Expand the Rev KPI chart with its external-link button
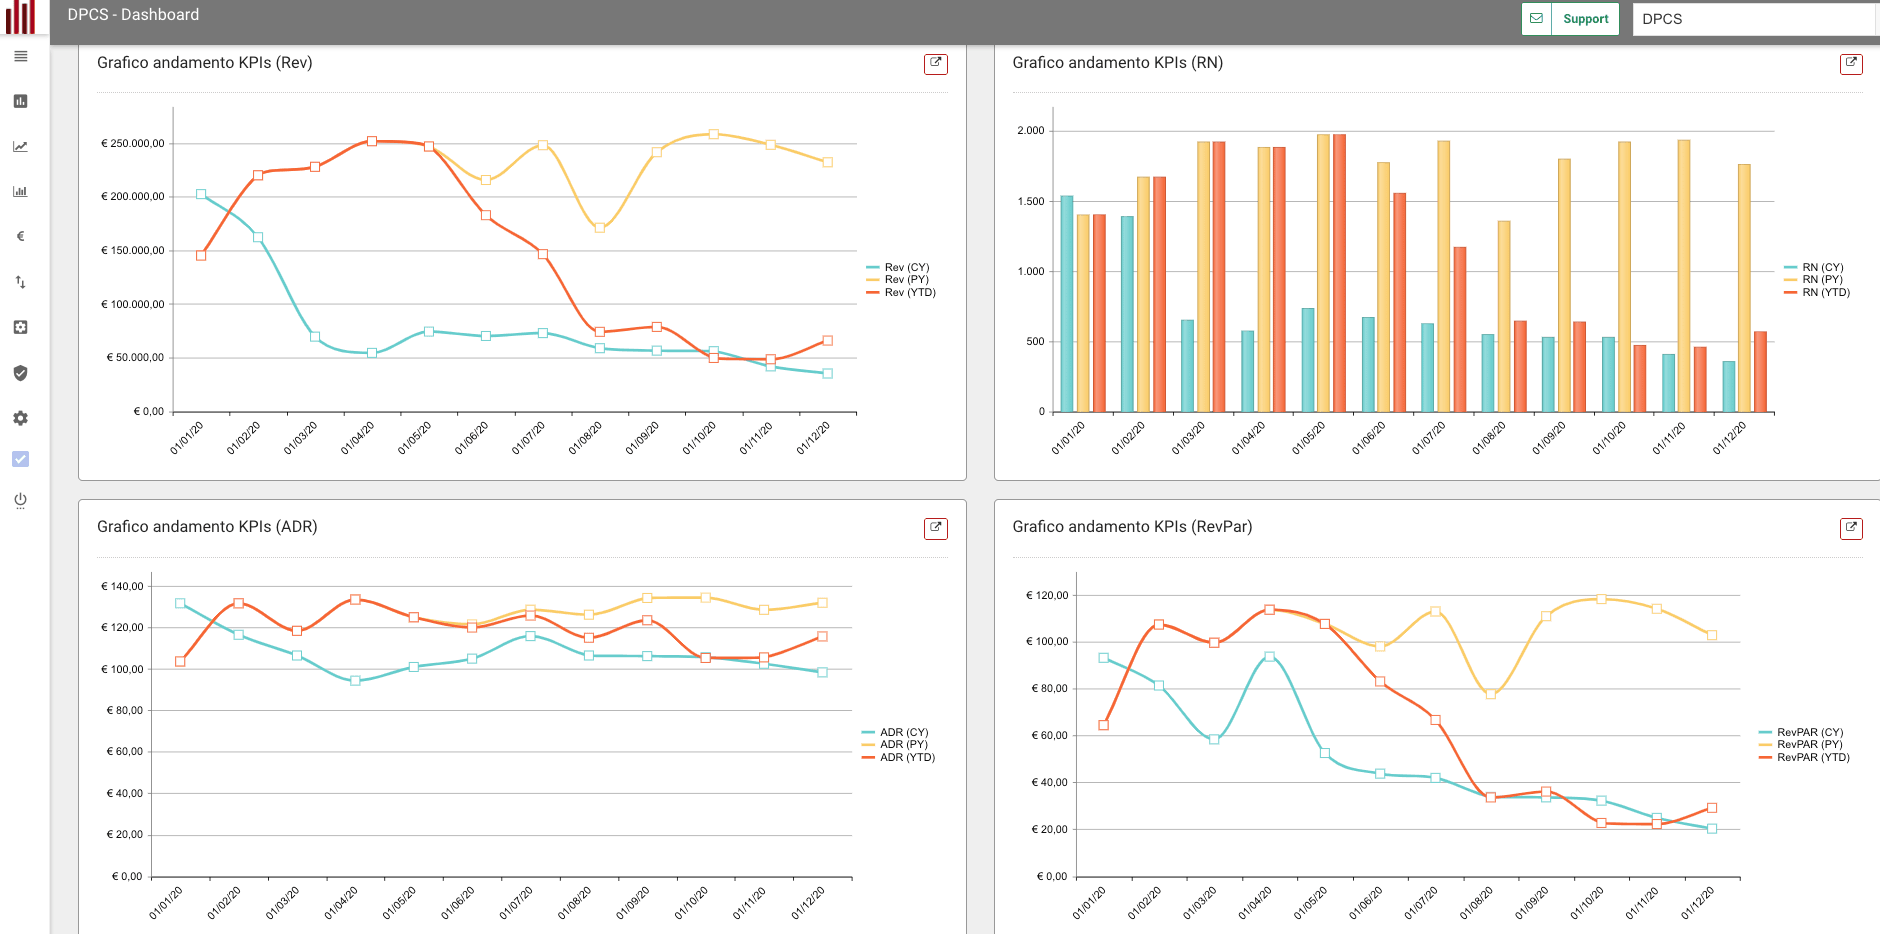The width and height of the screenshot is (1880, 934). [935, 63]
